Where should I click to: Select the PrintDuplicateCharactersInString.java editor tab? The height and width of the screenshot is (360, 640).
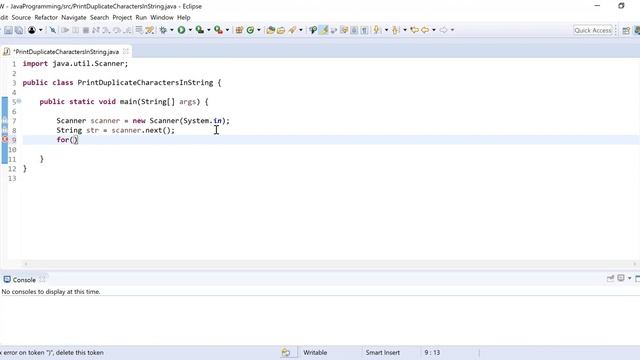(x=66, y=52)
